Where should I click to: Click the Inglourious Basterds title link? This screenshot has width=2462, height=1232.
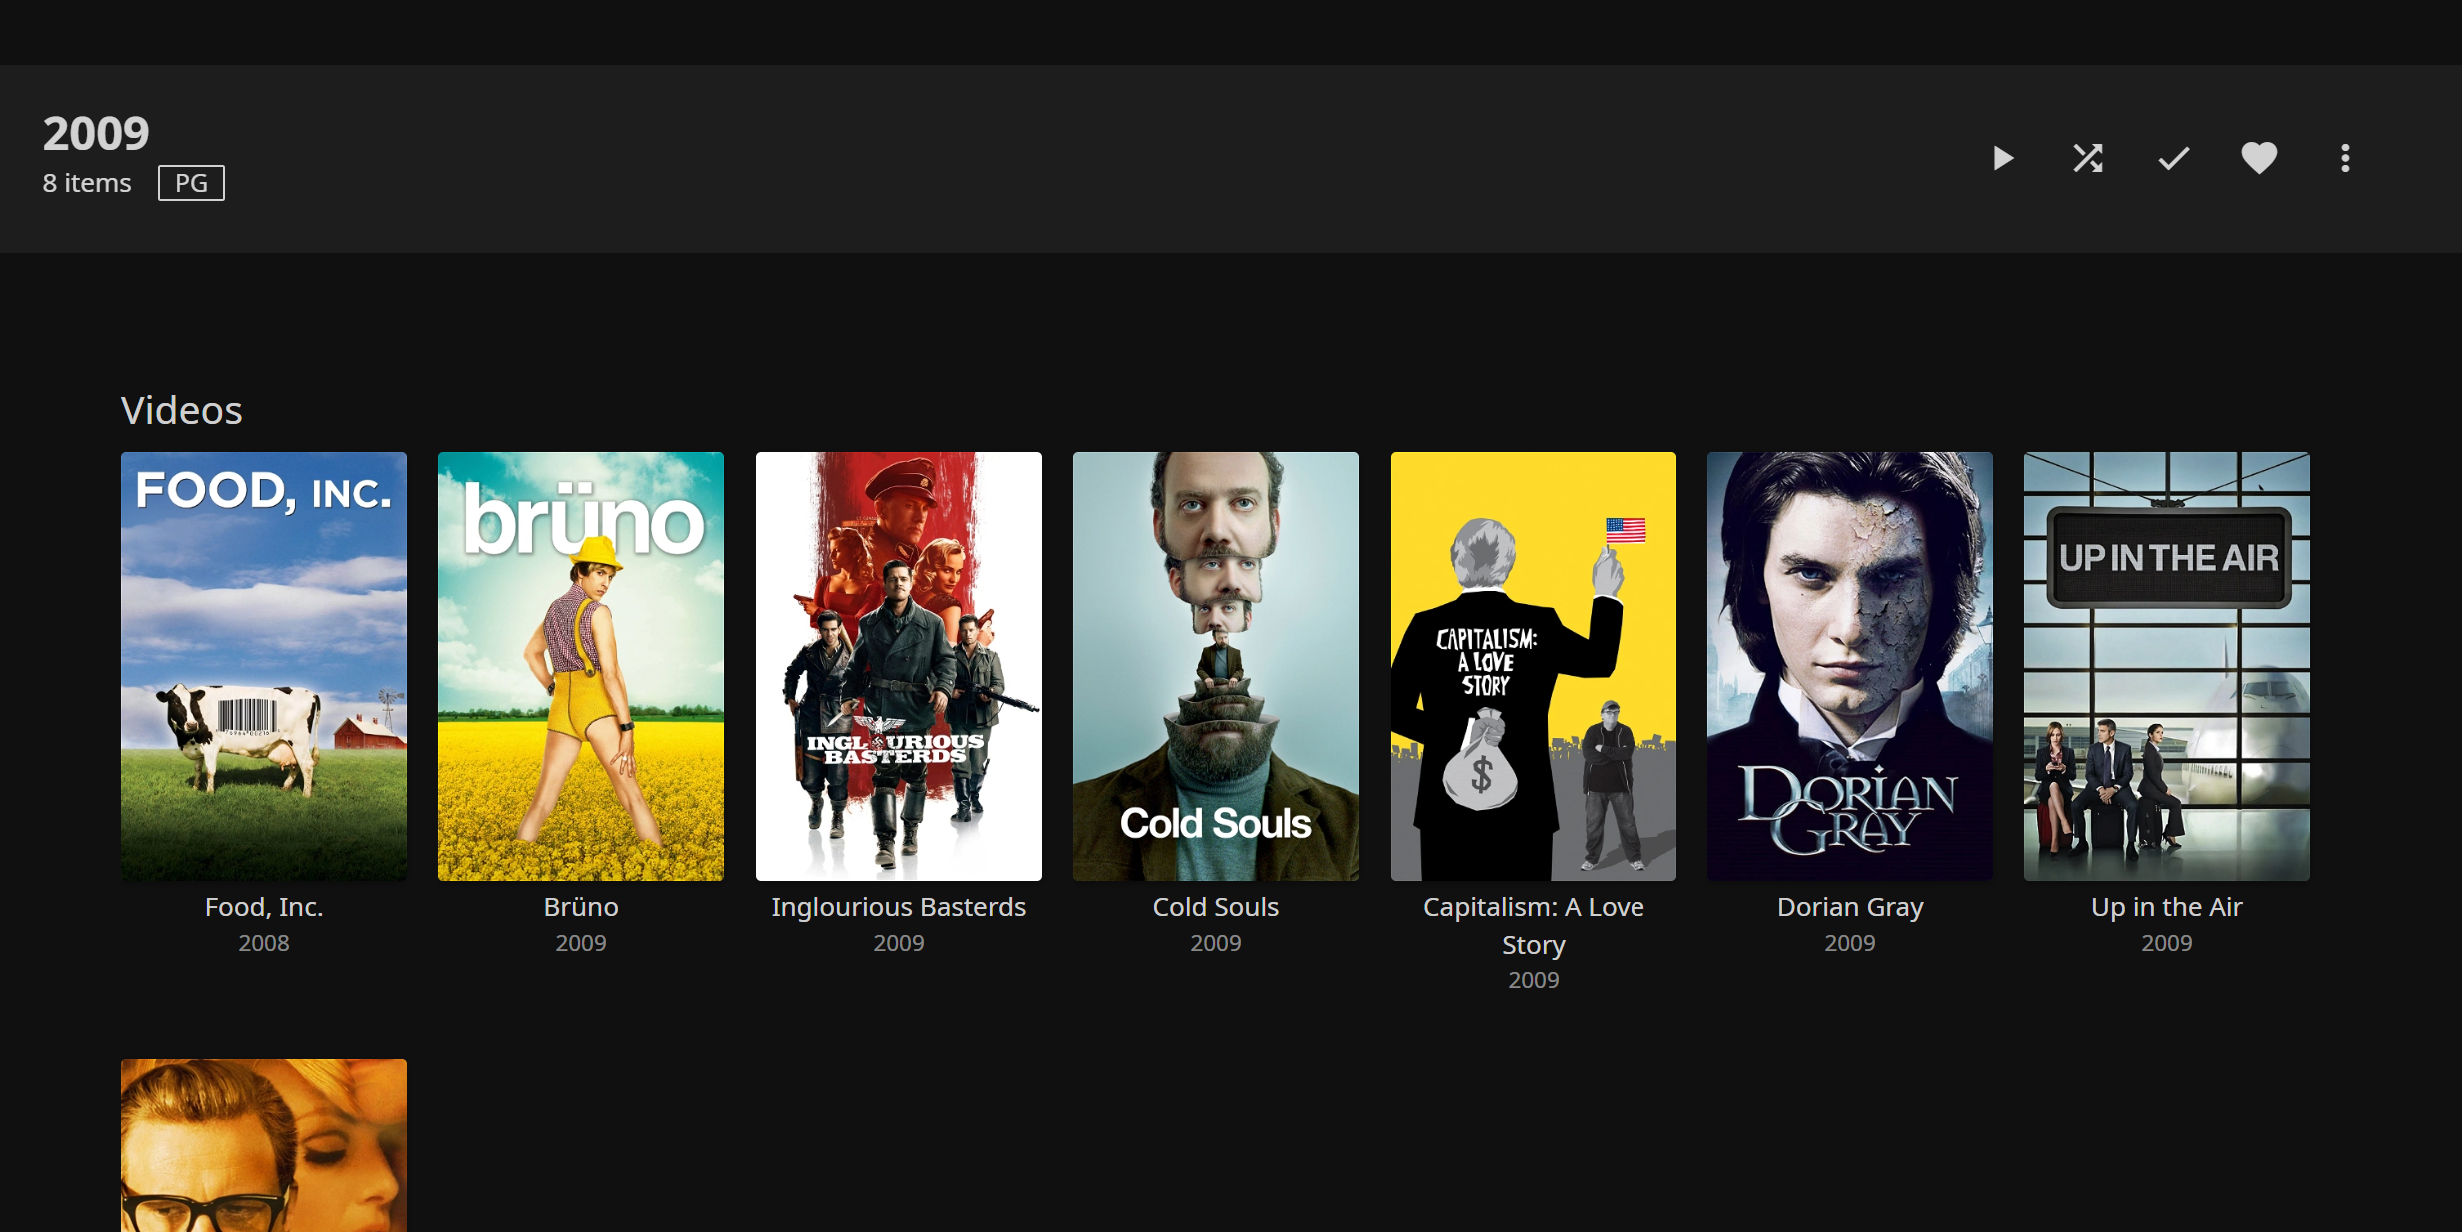click(x=898, y=907)
